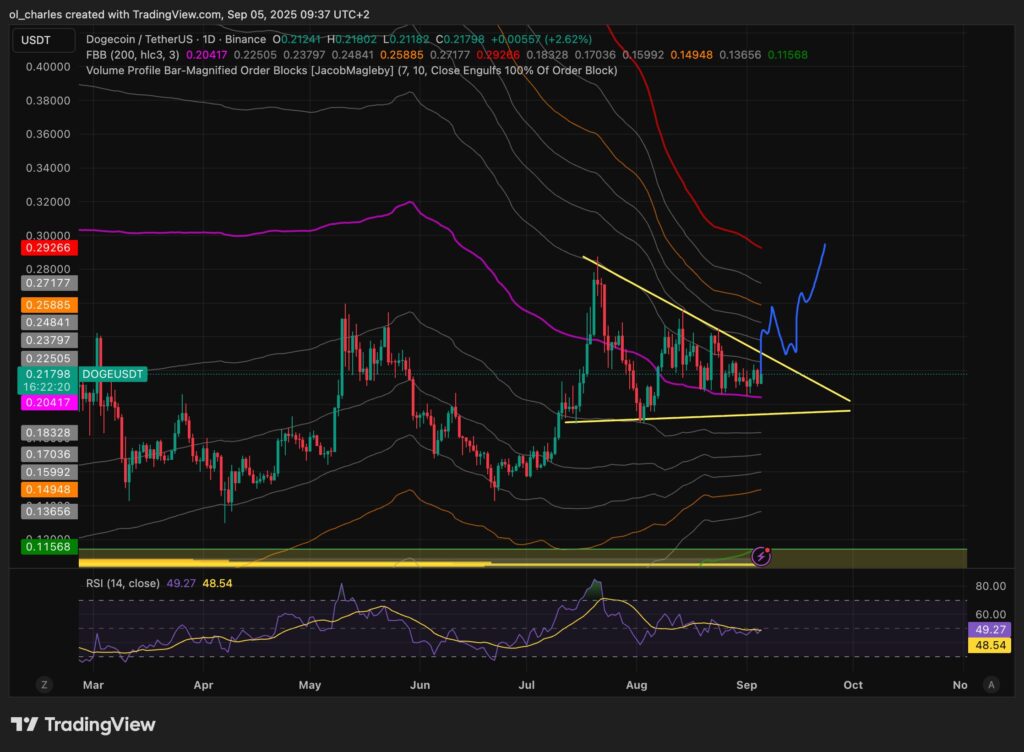Click the lightning bolt quick-trade icon on the chart
The height and width of the screenshot is (752, 1024).
click(761, 554)
